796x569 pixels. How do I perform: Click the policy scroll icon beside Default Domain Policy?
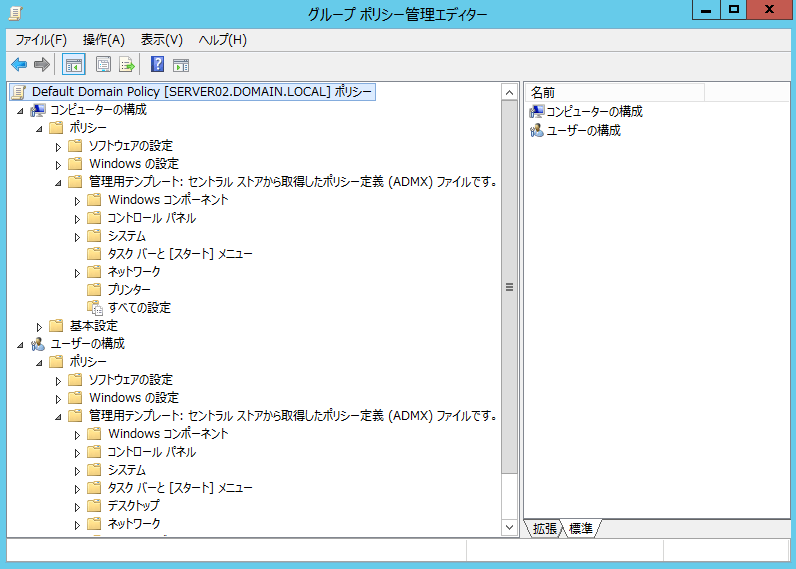[19, 92]
